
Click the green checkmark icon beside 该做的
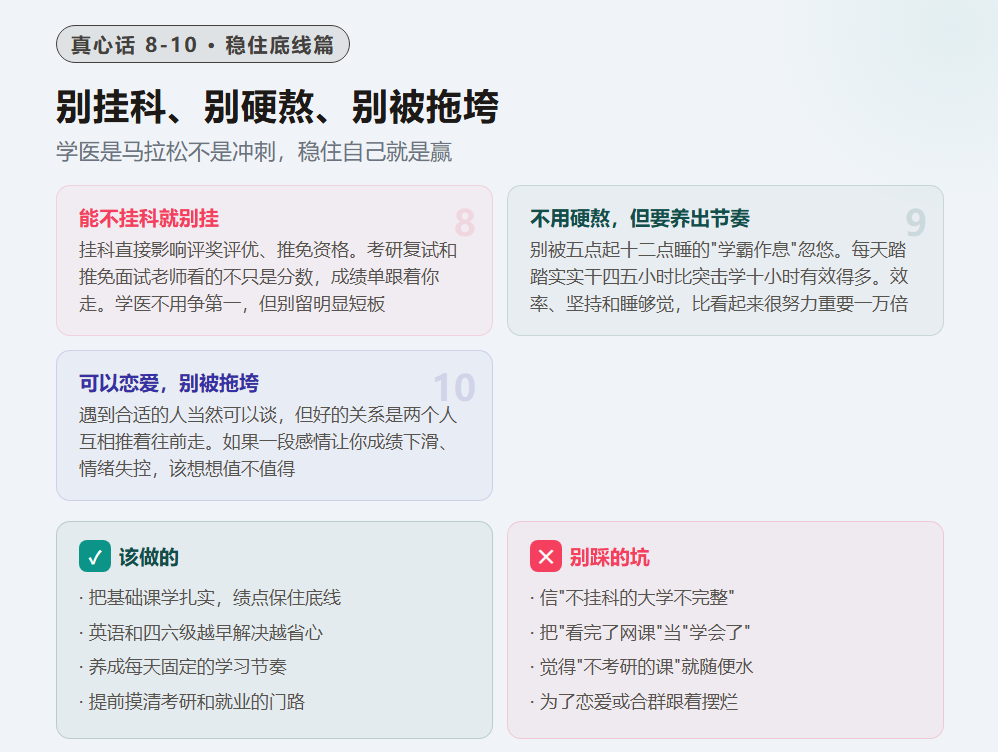(95, 557)
